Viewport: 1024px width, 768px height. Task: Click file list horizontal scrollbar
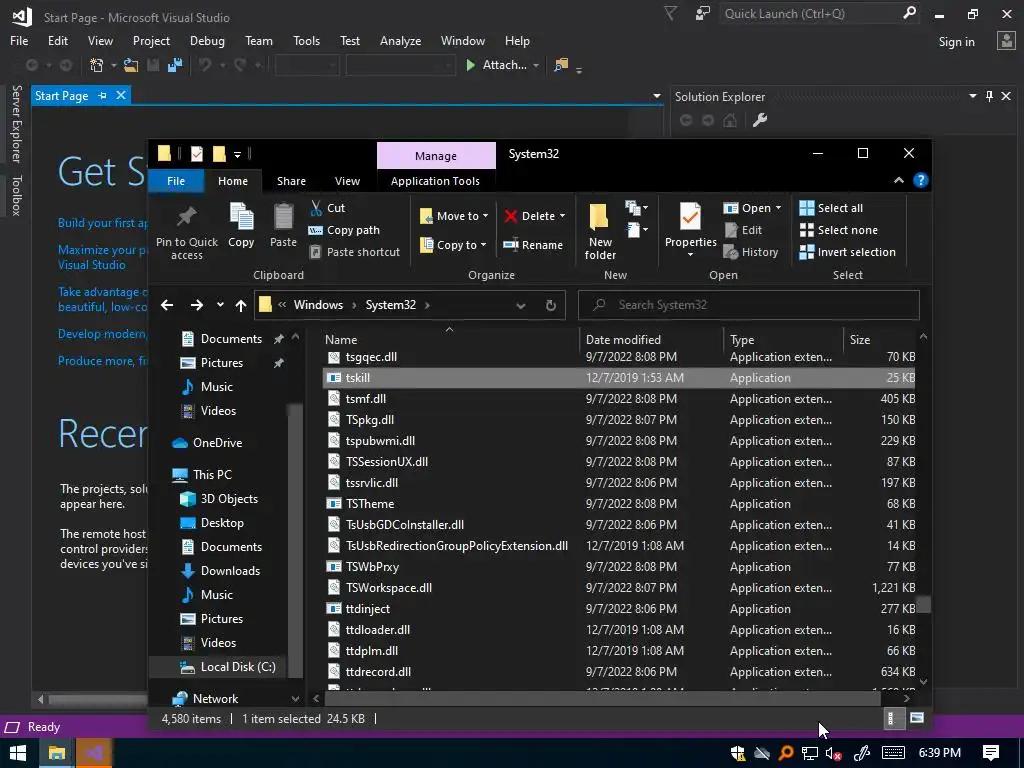click(602, 699)
